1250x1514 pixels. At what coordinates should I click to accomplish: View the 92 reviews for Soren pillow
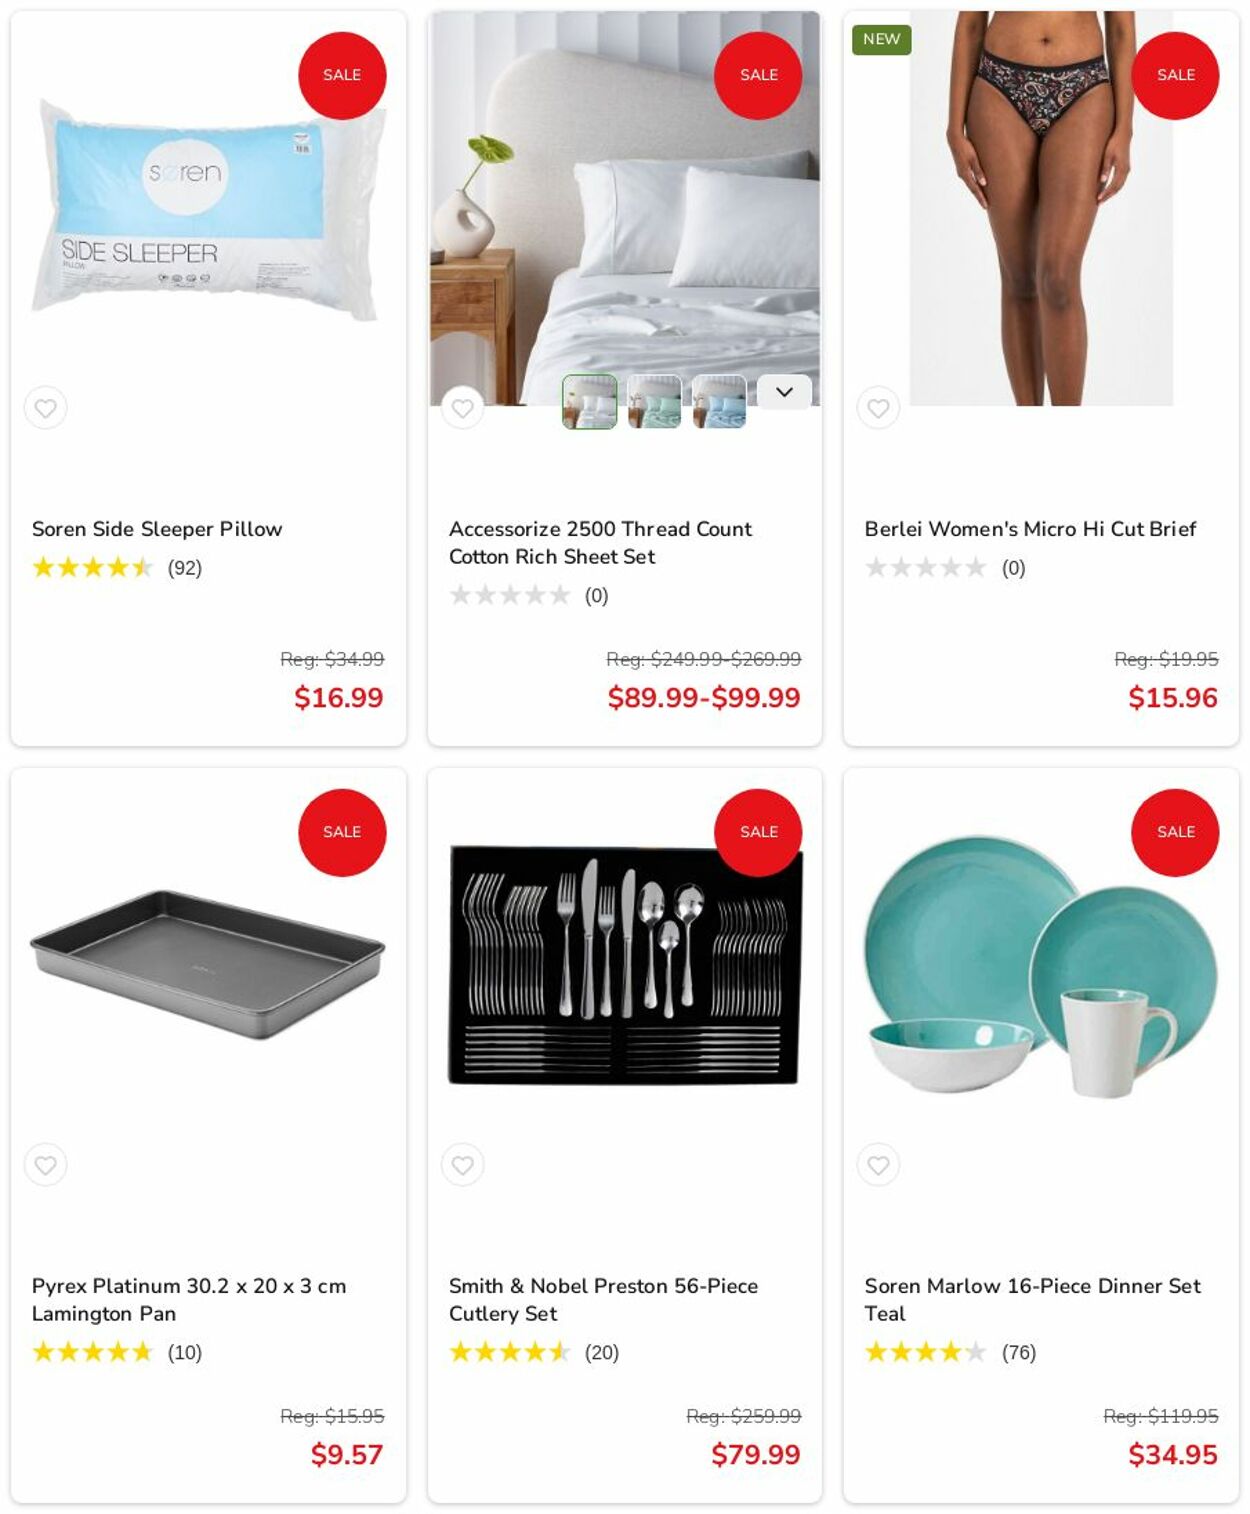[x=184, y=568]
